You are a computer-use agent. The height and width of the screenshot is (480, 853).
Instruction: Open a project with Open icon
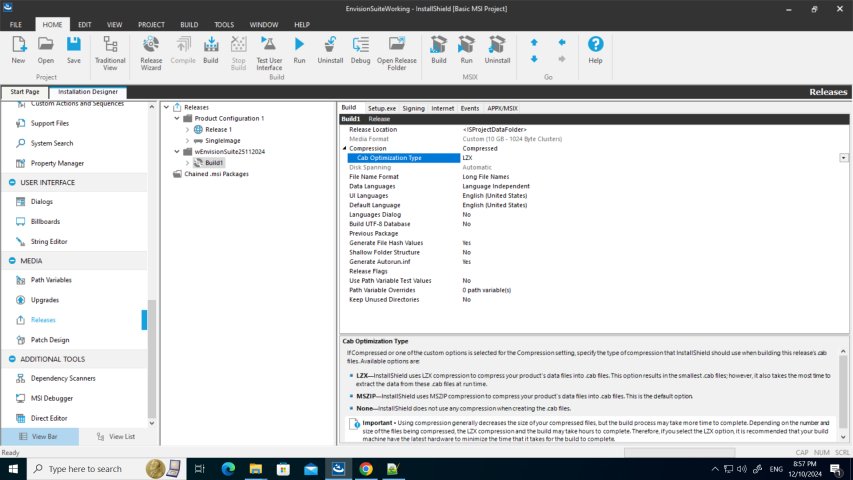pos(46,50)
